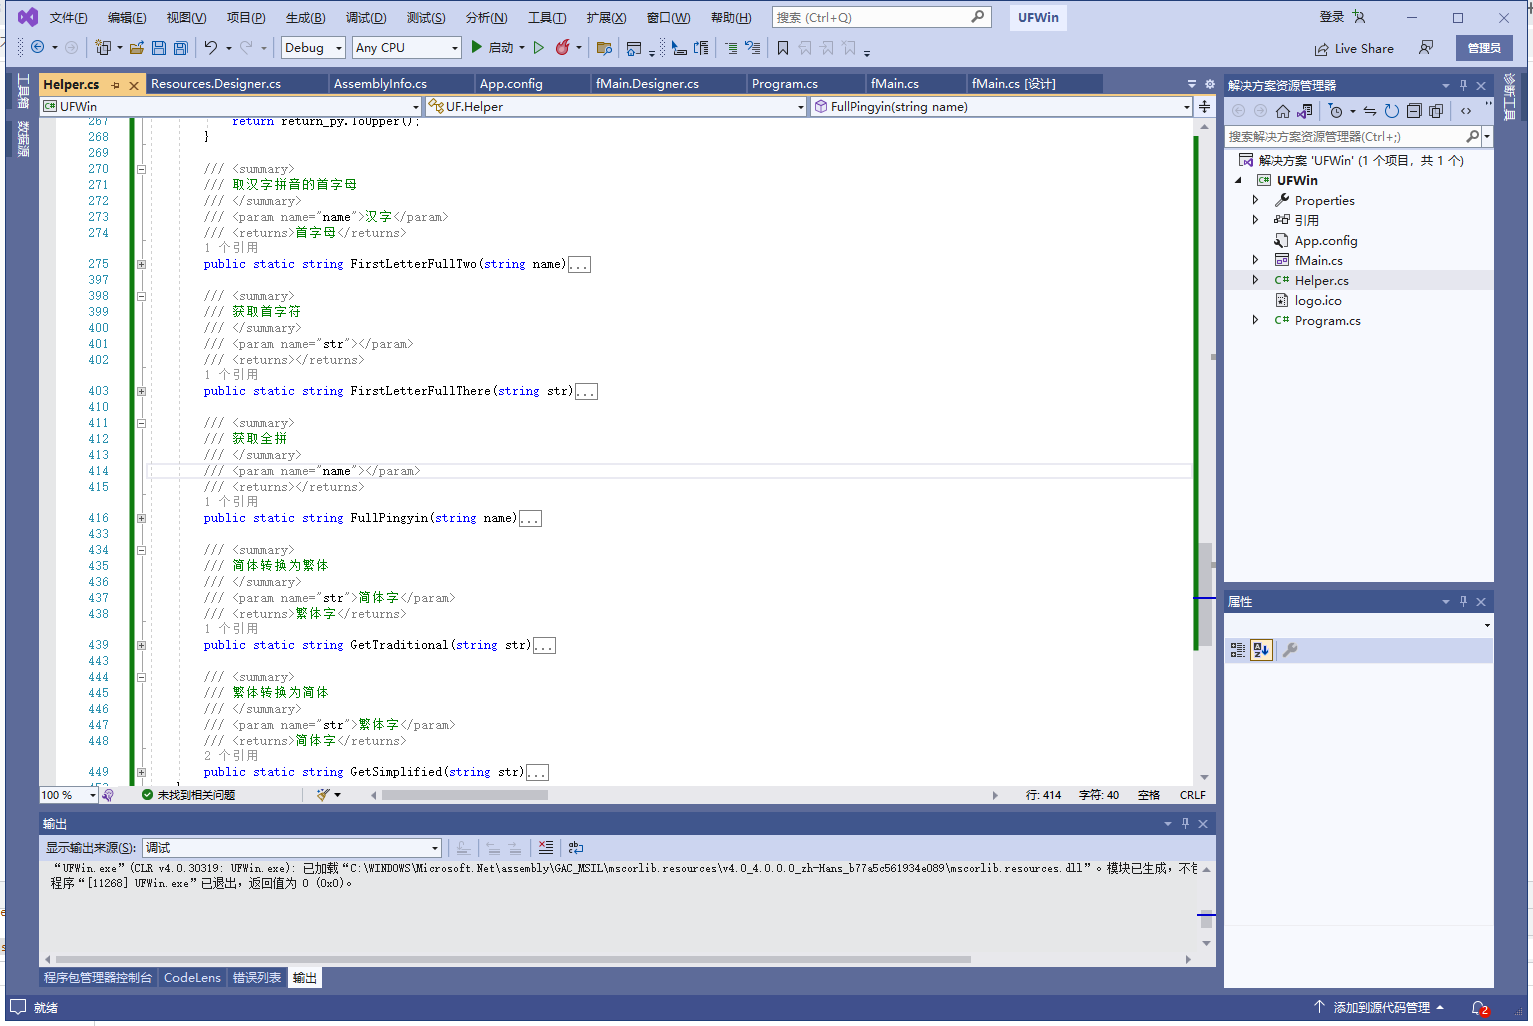Switch Solution and Folder views icon
This screenshot has height=1026, width=1533.
1305,111
